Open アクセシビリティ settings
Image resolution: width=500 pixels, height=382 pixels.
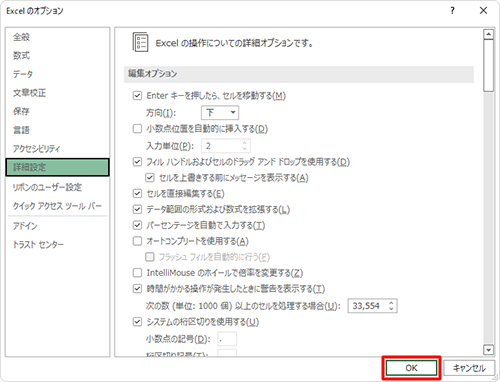[x=37, y=148]
